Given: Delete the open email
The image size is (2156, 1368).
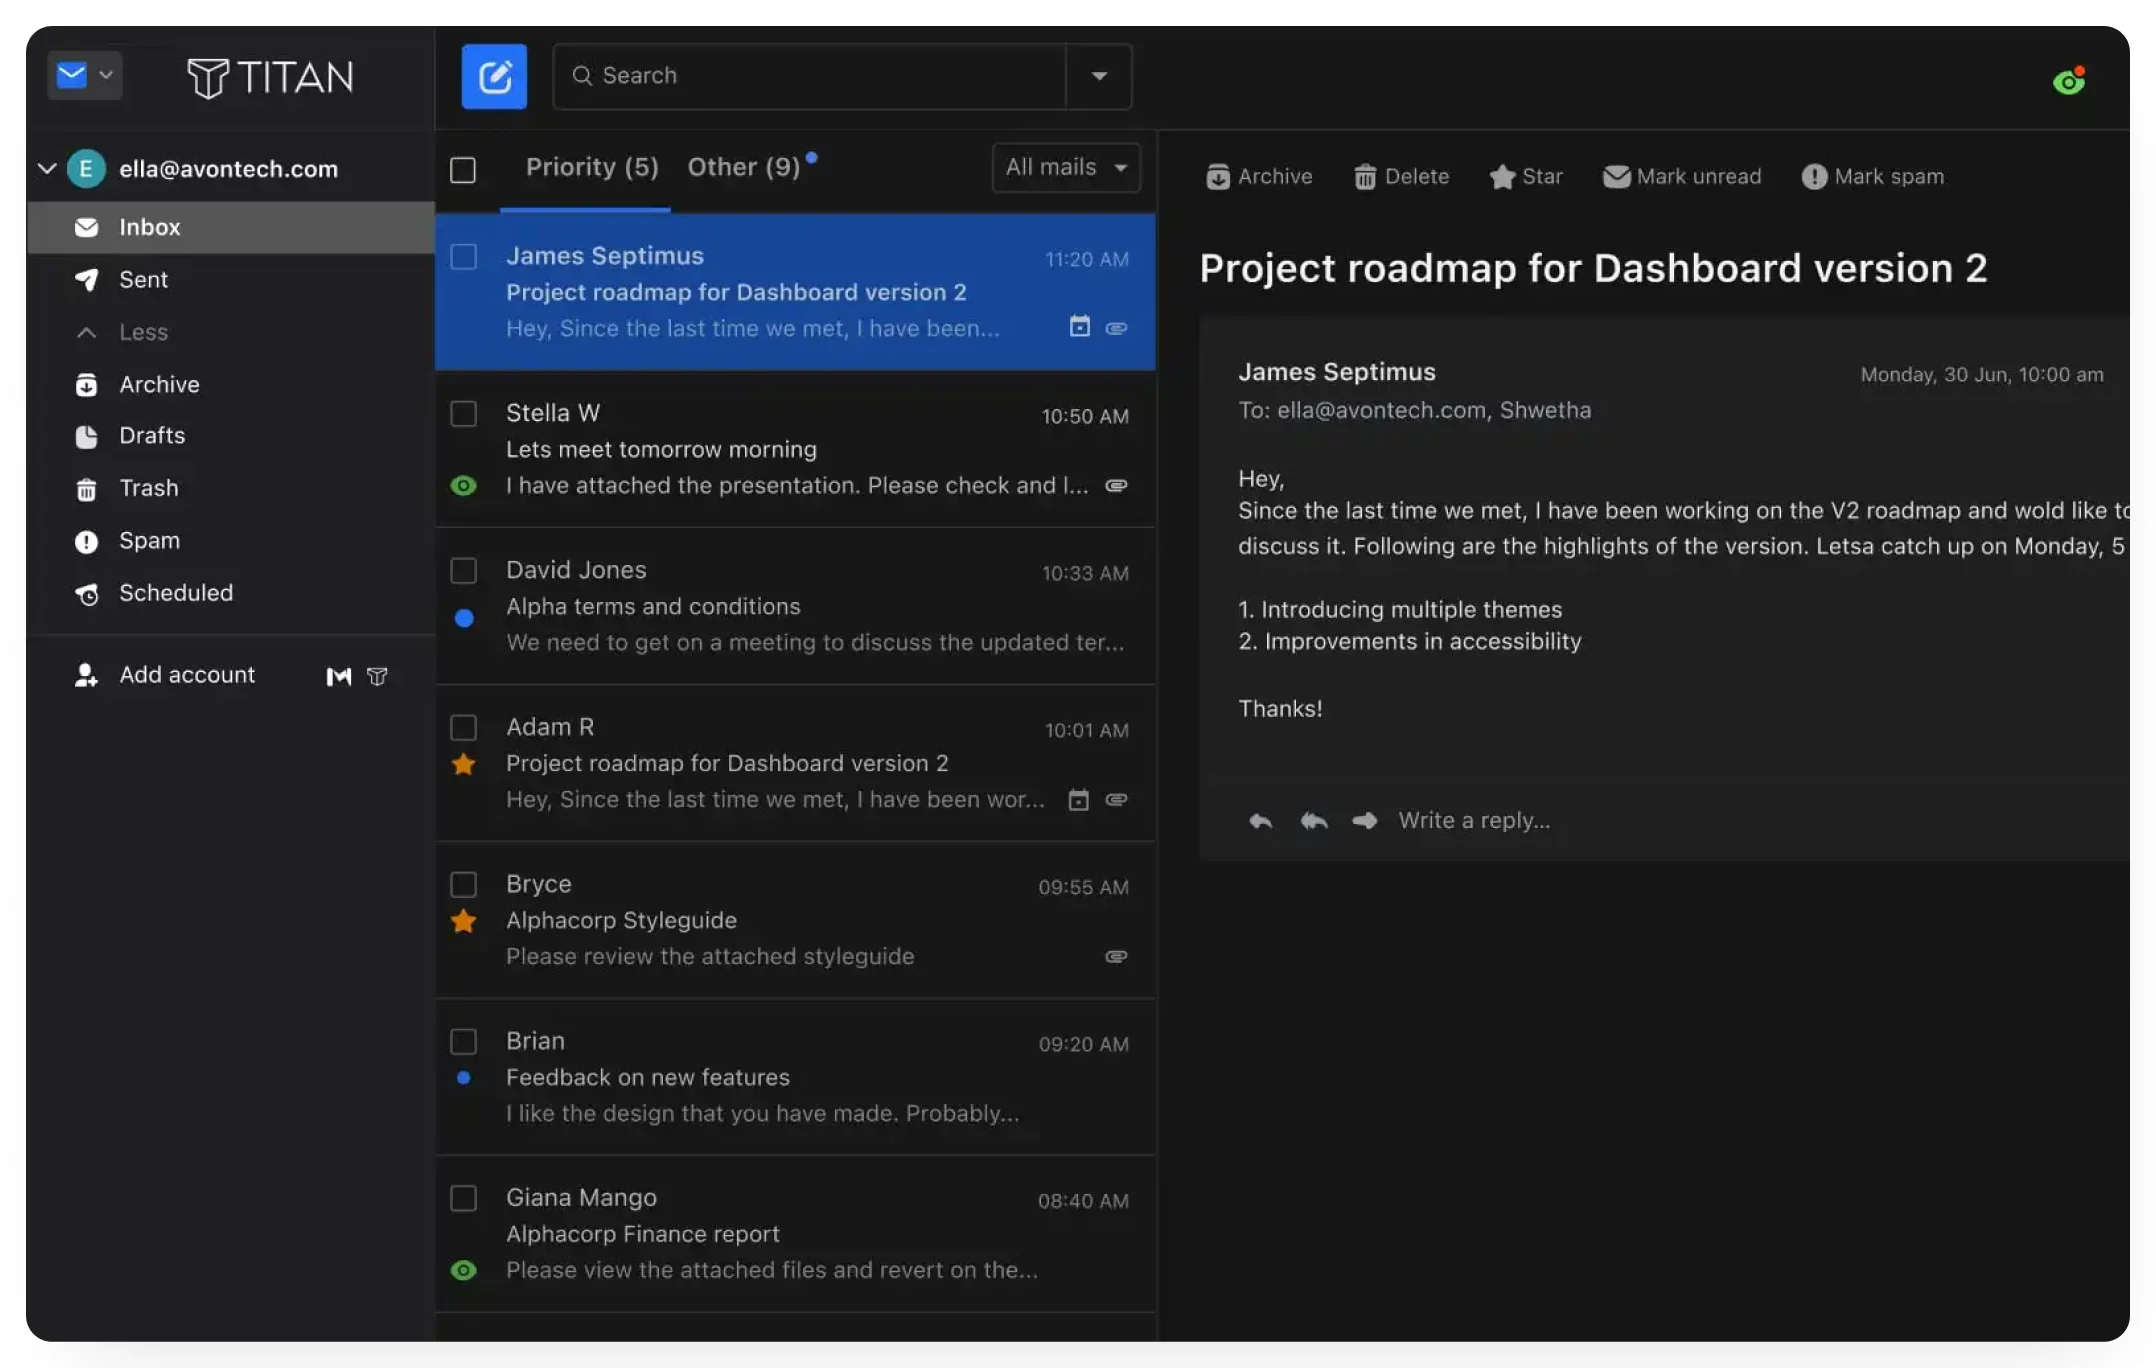Looking at the screenshot, I should click(x=1401, y=177).
